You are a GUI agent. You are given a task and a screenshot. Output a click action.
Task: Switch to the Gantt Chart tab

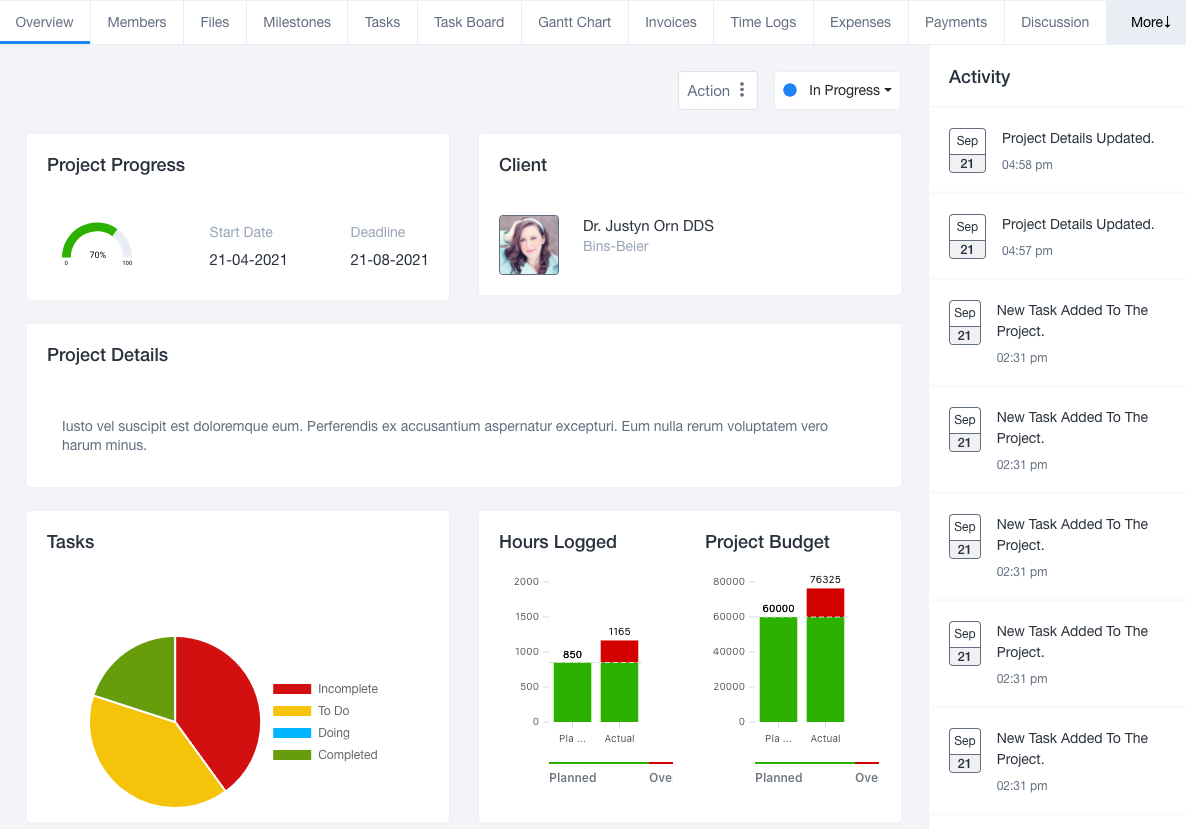pyautogui.click(x=574, y=22)
